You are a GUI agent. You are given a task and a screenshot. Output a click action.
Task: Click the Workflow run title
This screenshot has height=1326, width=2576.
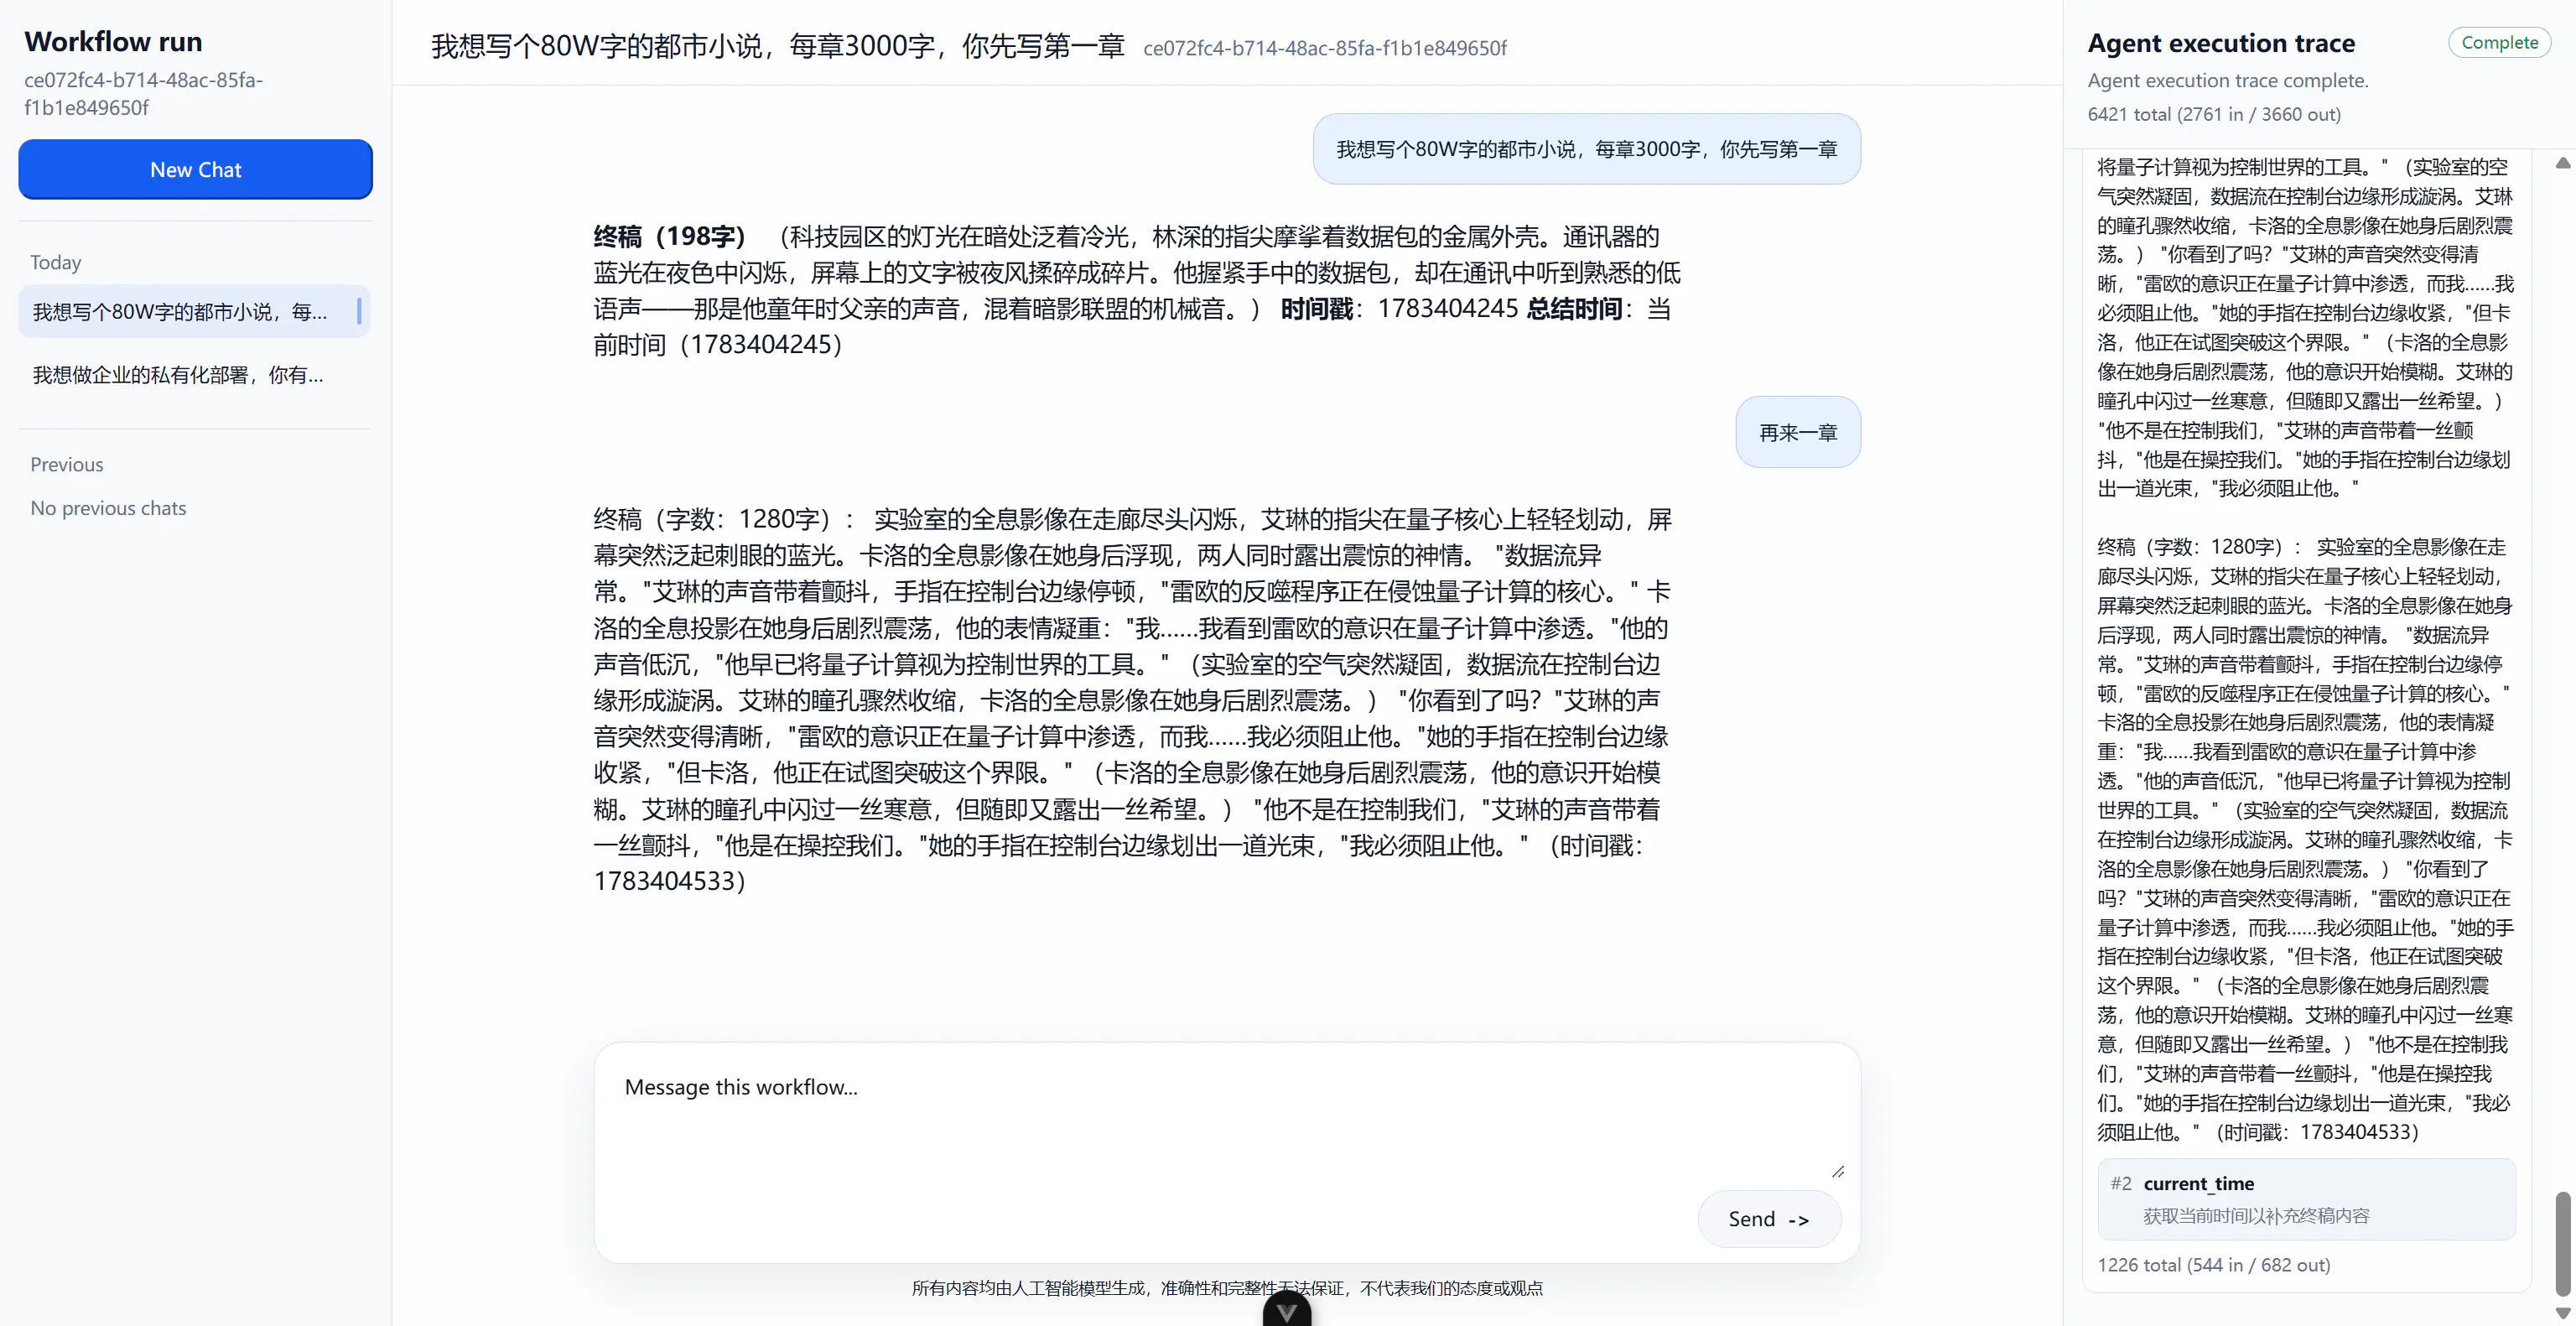[x=113, y=41]
